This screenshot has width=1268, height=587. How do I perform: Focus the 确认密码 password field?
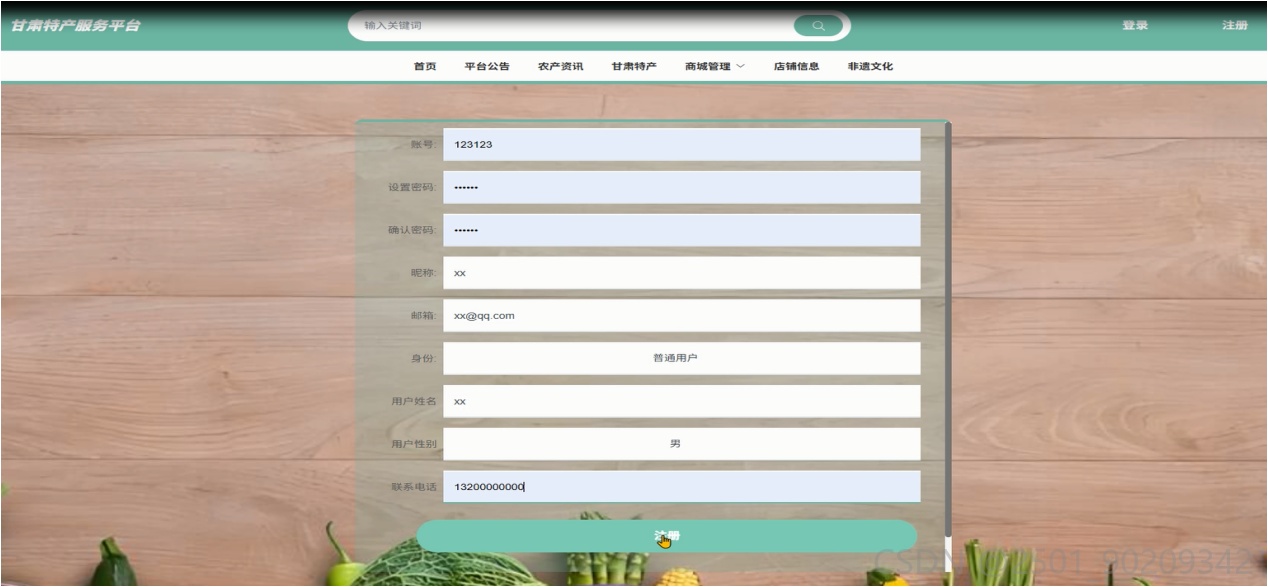click(682, 230)
